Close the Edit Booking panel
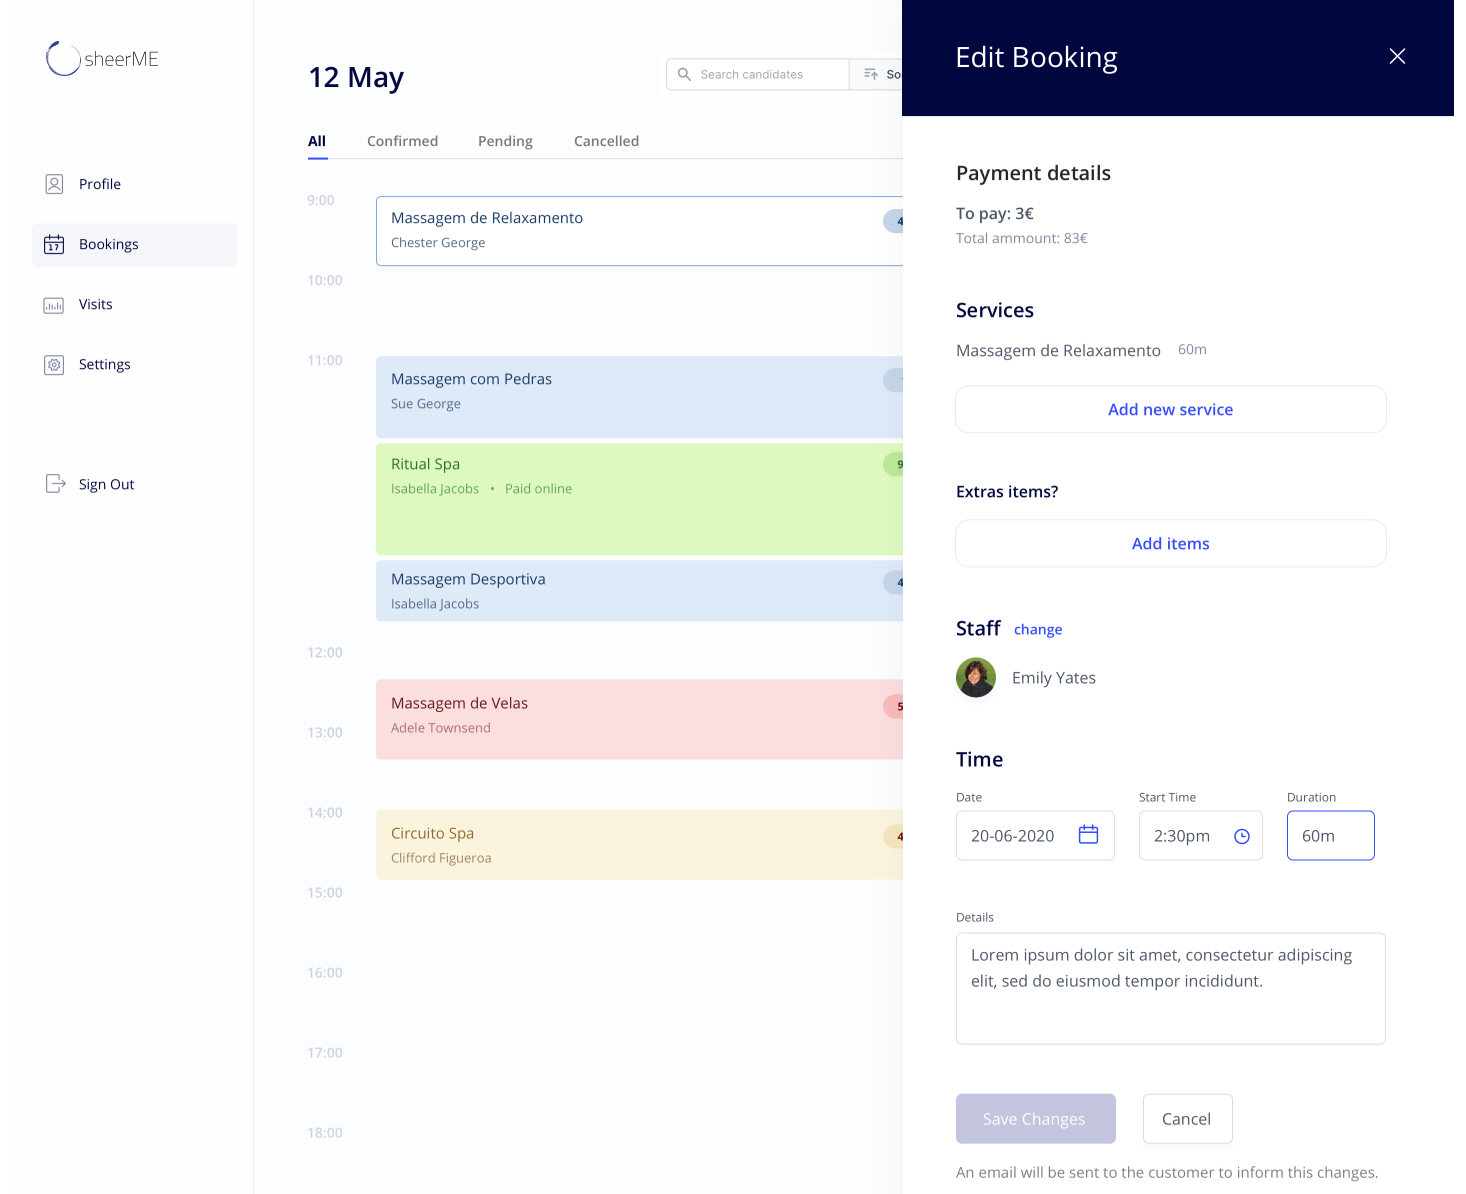Image resolution: width=1466 pixels, height=1194 pixels. pos(1397,56)
